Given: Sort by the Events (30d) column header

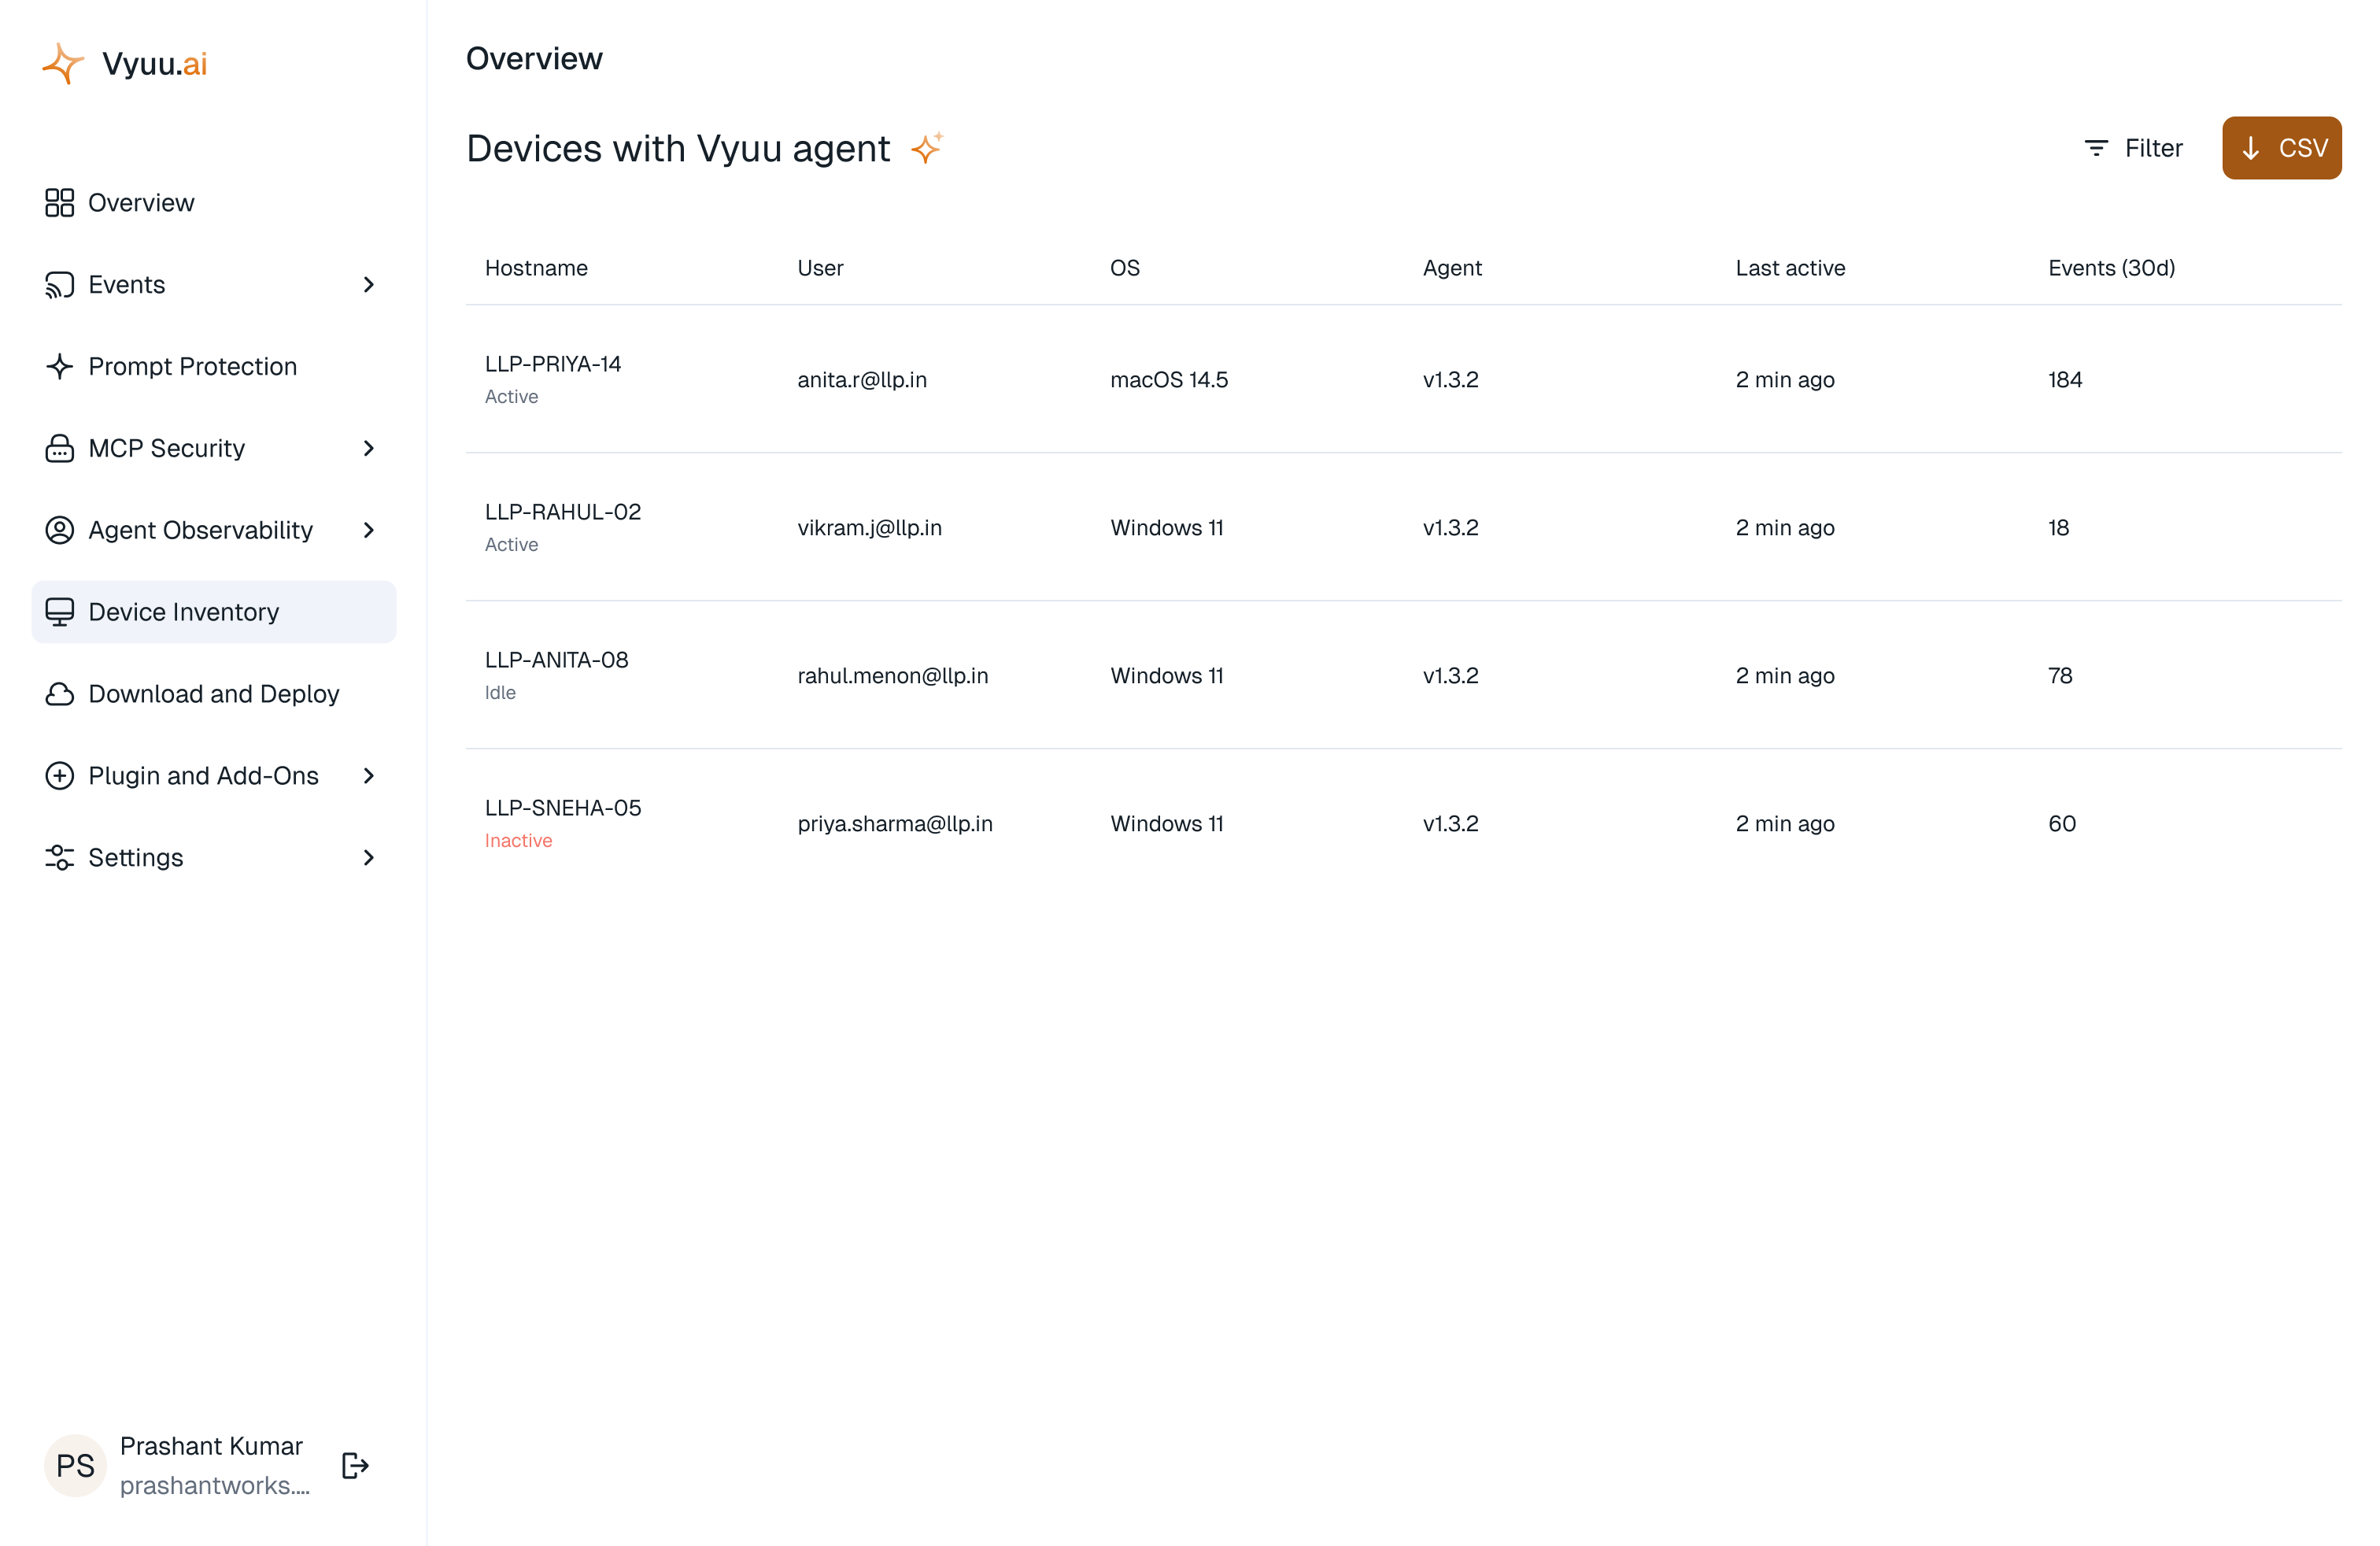Looking at the screenshot, I should point(2111,268).
